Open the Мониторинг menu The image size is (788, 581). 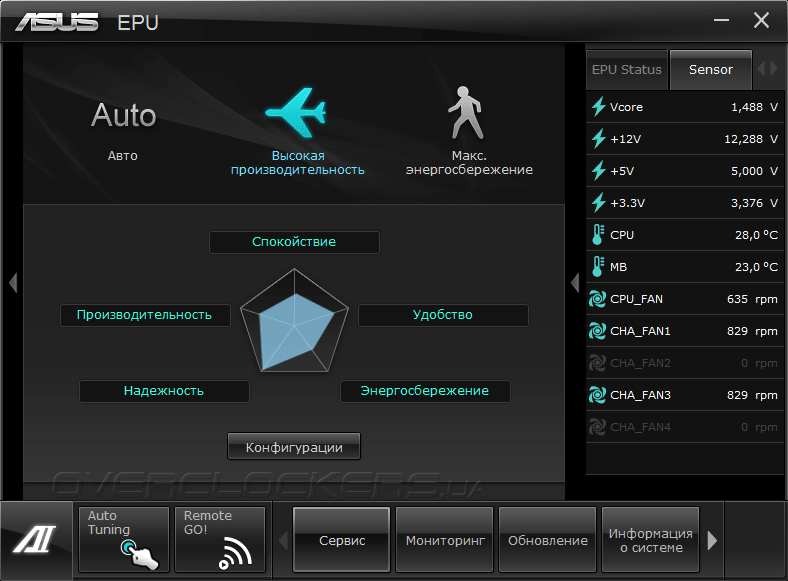pos(445,539)
